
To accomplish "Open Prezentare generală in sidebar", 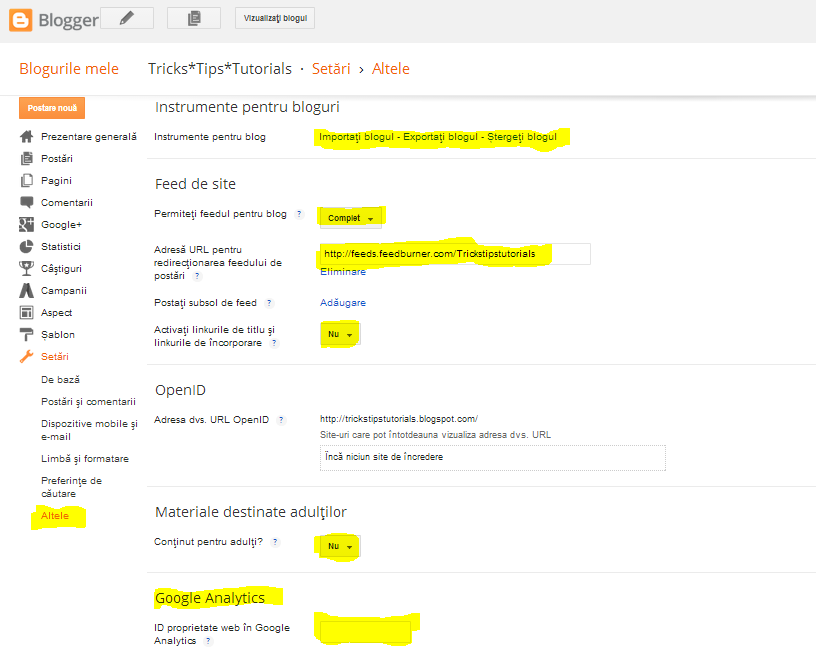I will 89,136.
